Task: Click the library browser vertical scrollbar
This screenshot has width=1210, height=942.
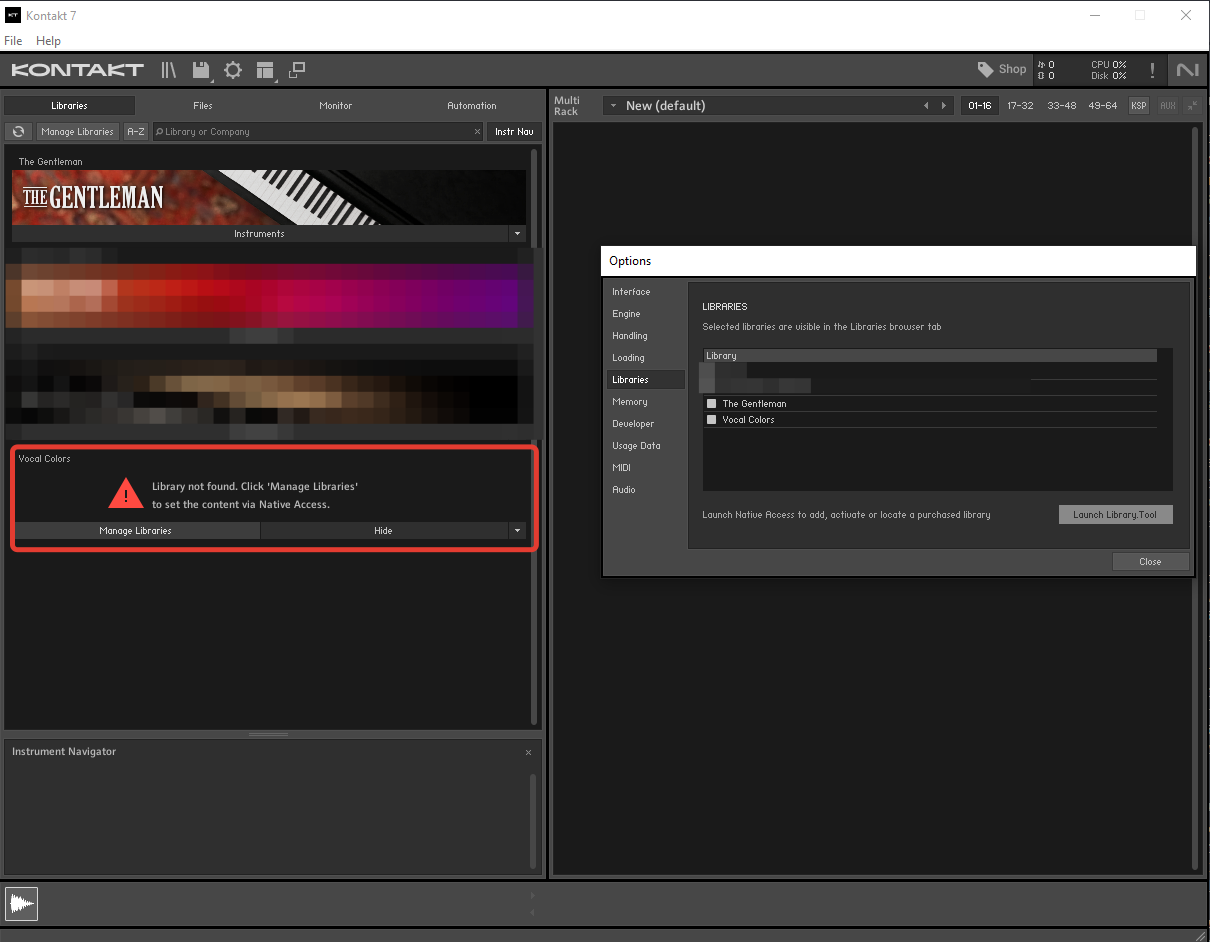Action: click(535, 437)
